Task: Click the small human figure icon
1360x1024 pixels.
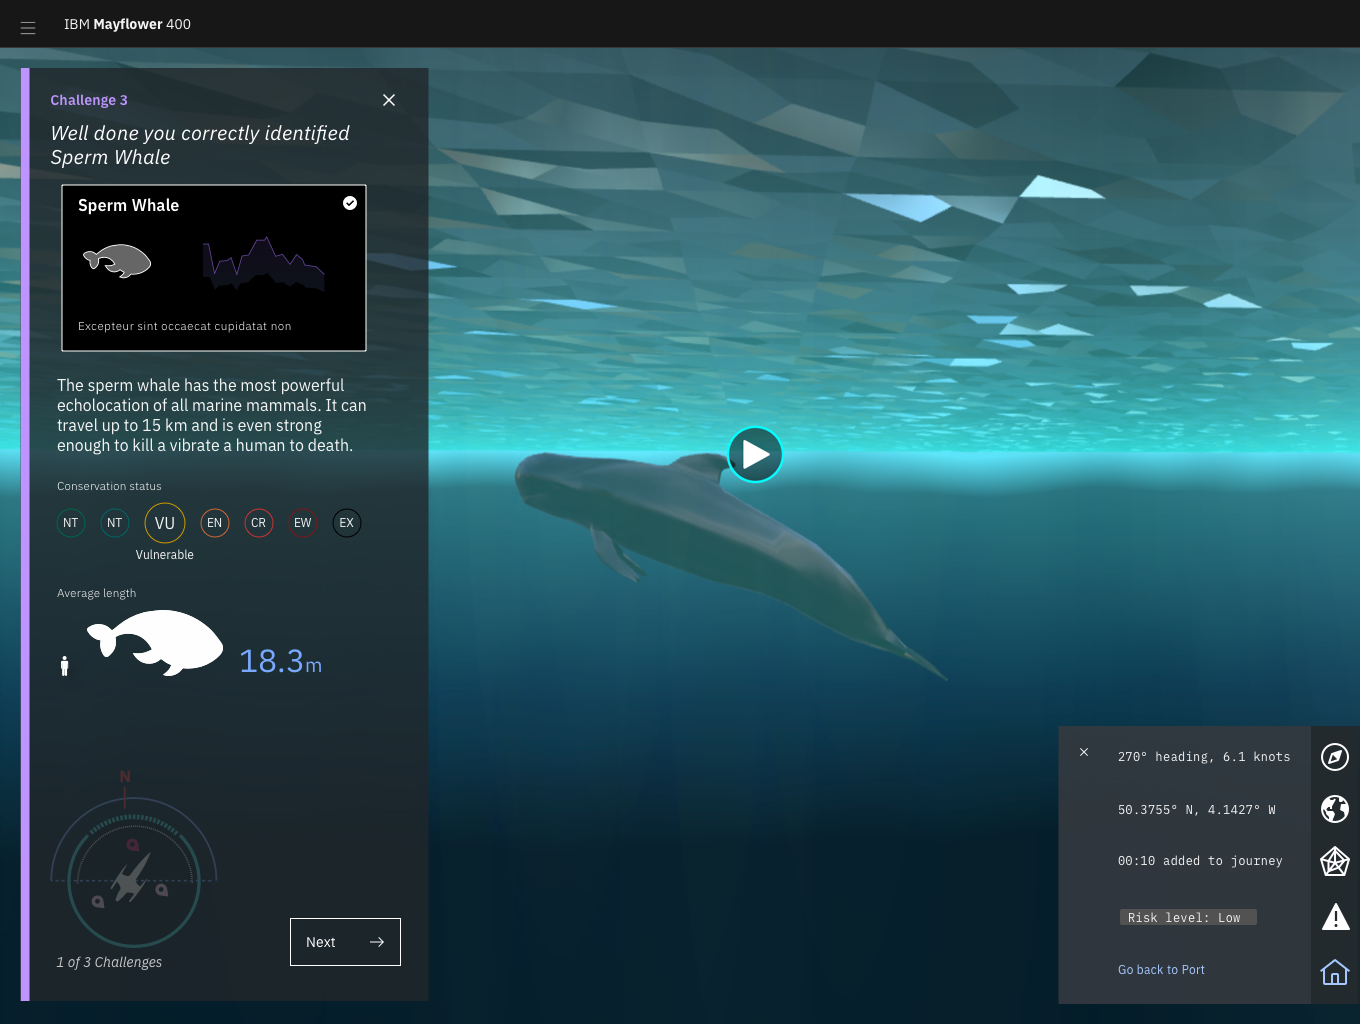Action: (65, 666)
